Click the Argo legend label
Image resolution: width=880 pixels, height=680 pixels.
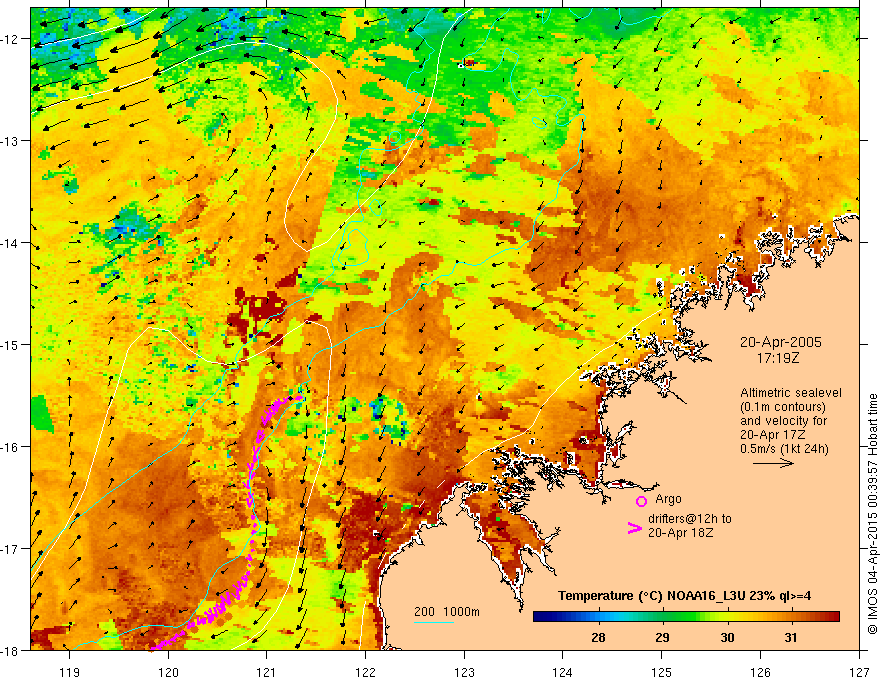coord(668,499)
